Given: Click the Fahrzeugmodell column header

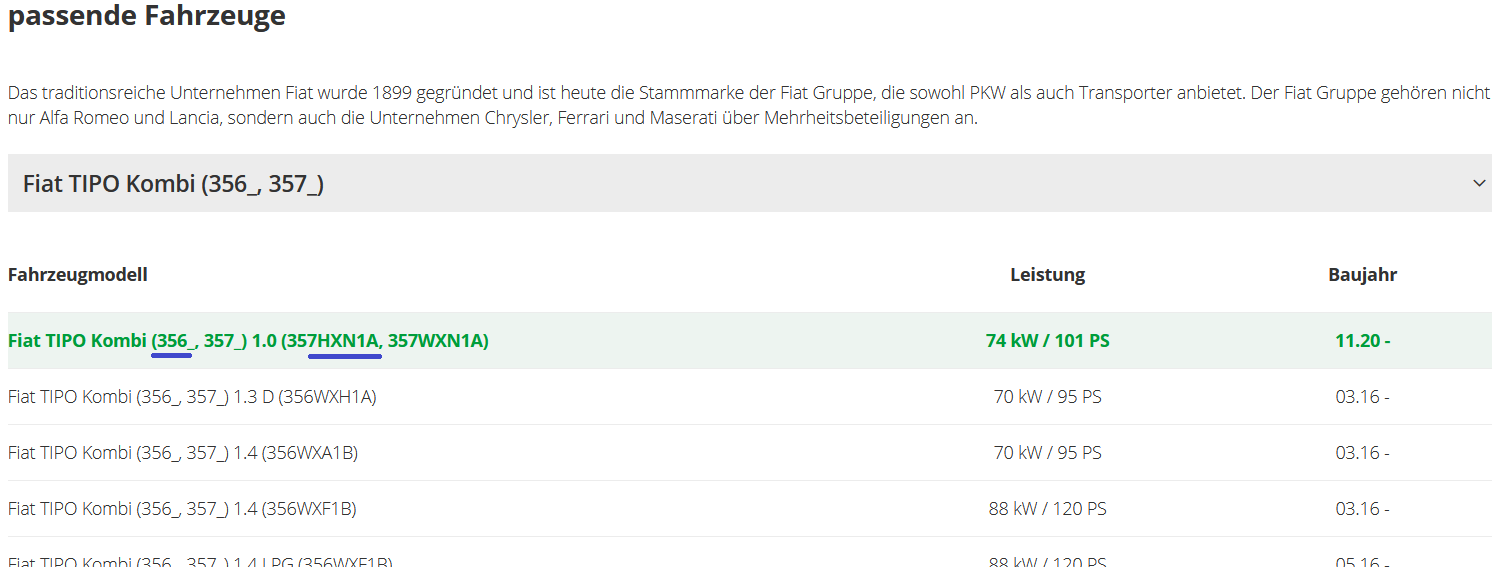Looking at the screenshot, I should coord(78,274).
